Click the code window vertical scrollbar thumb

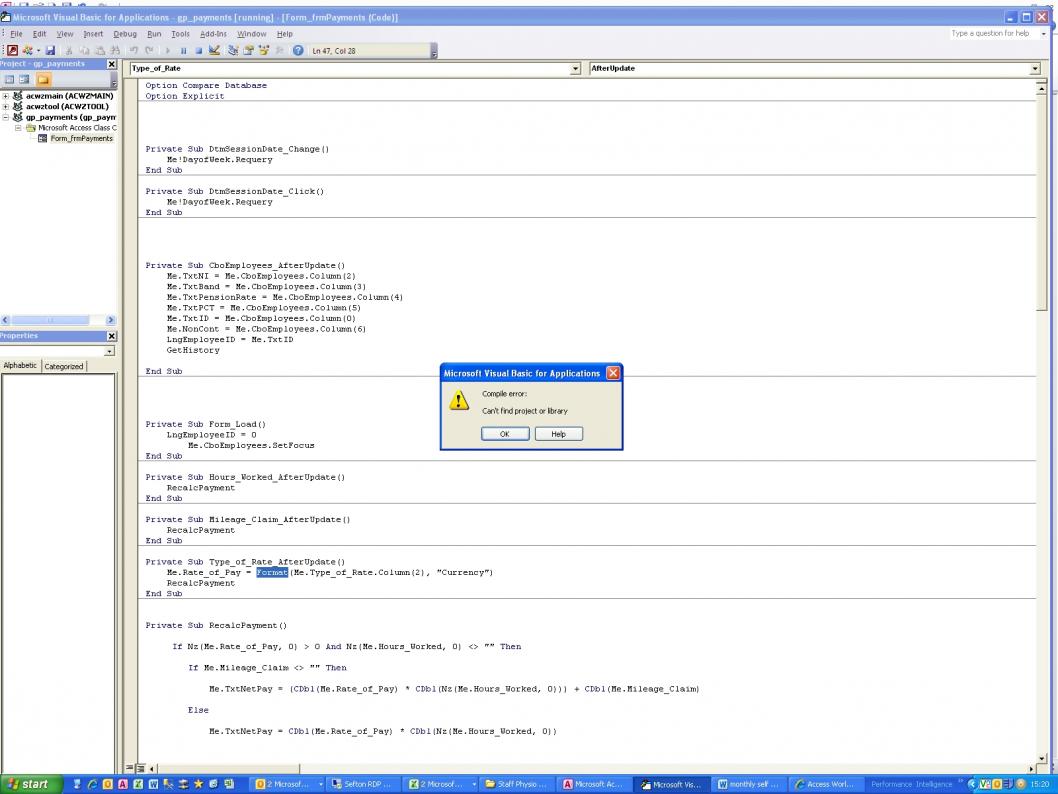(x=1041, y=201)
